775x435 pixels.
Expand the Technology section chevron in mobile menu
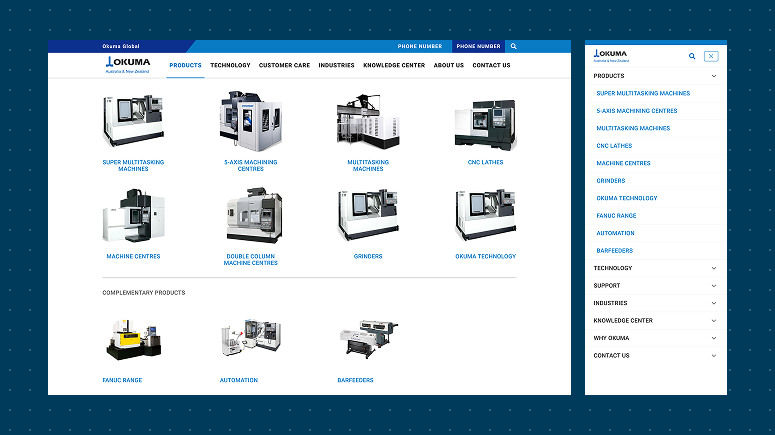pyautogui.click(x=714, y=268)
